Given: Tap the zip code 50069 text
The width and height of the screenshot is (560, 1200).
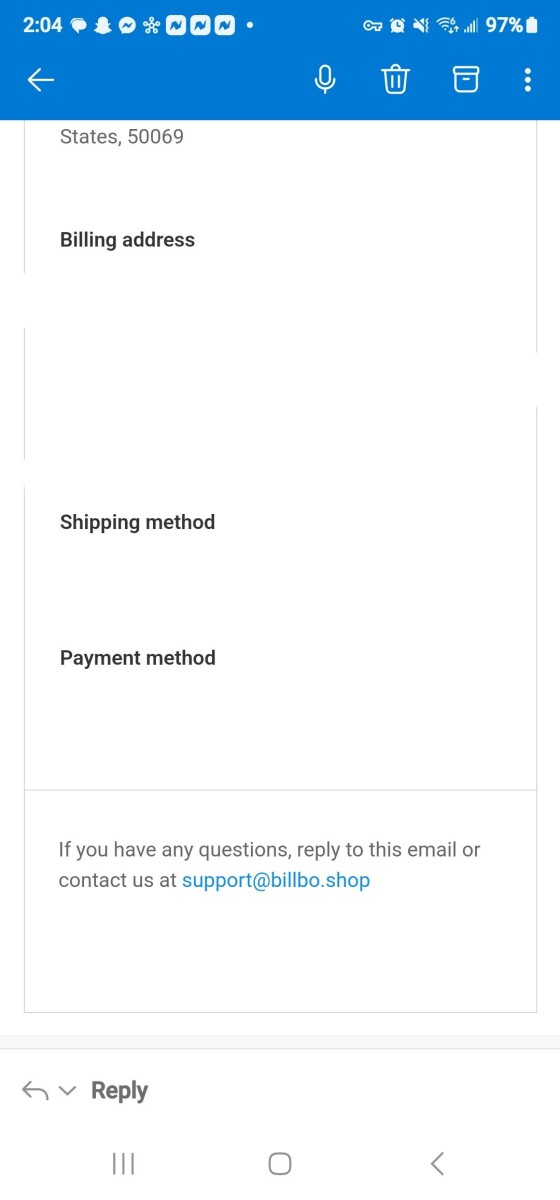Looking at the screenshot, I should tap(155, 137).
